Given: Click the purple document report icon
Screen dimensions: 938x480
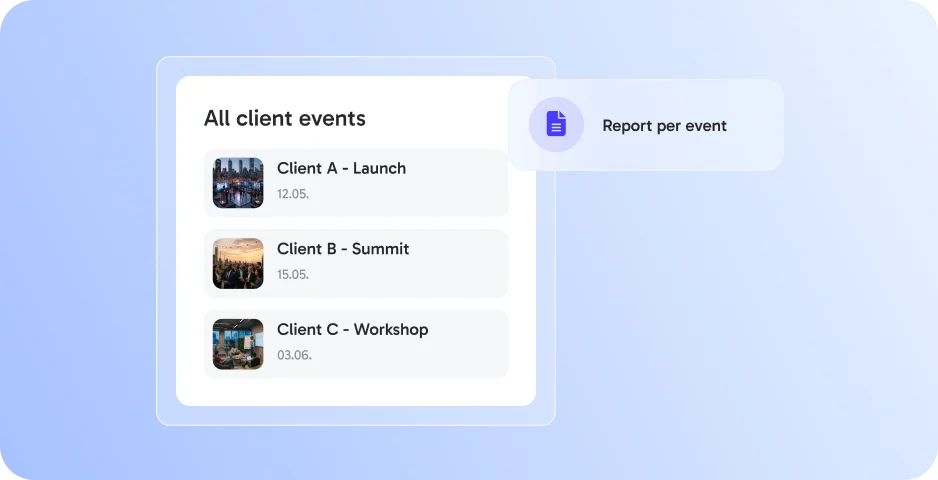Looking at the screenshot, I should [x=556, y=124].
